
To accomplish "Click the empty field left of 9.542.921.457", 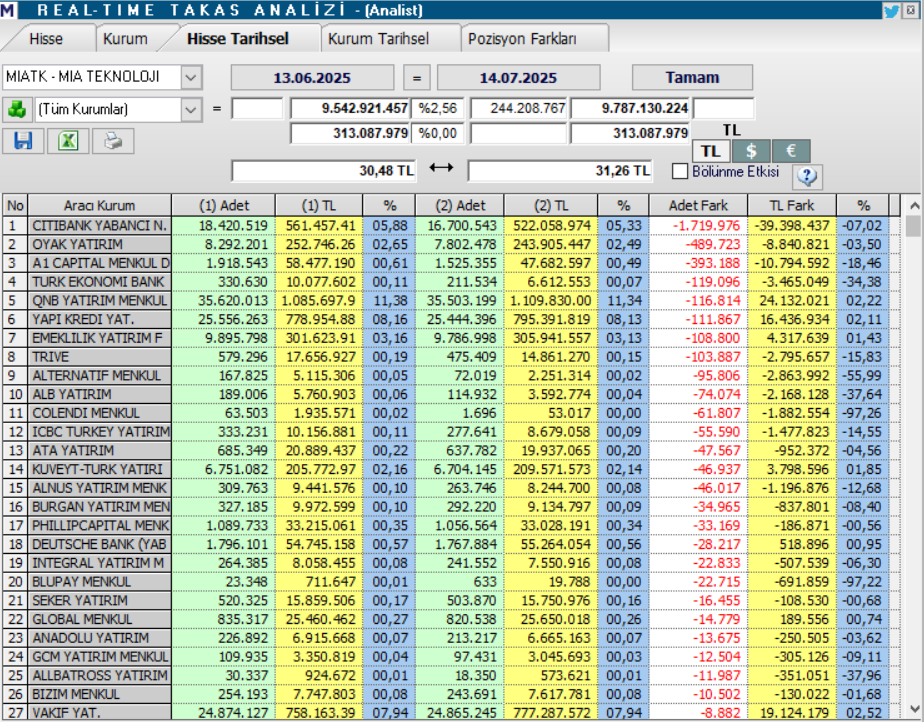I will (x=257, y=108).
